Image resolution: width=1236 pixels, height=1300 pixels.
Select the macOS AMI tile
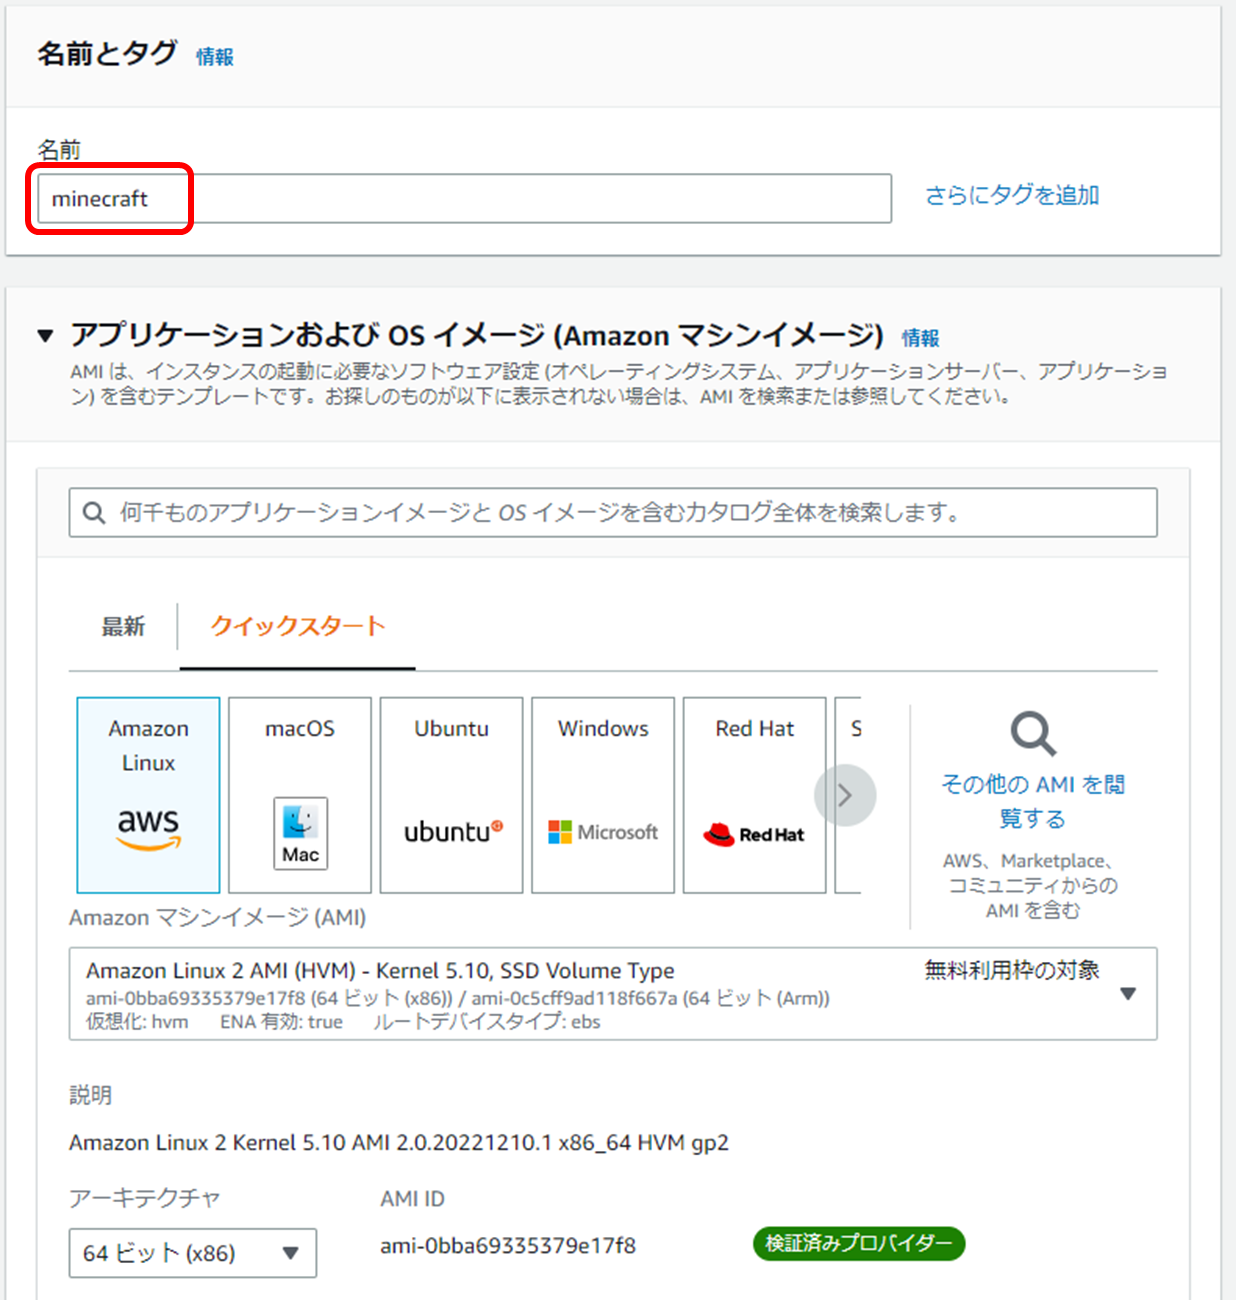299,795
